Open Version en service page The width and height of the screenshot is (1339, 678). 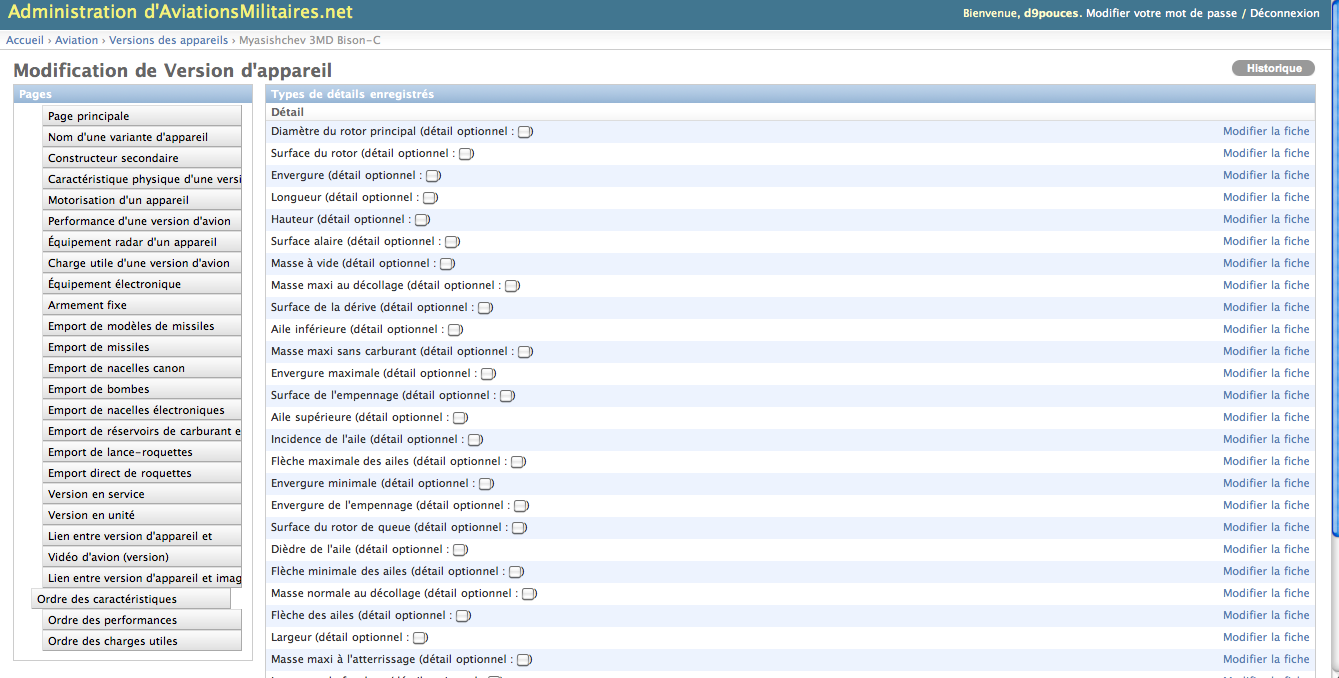(141, 494)
